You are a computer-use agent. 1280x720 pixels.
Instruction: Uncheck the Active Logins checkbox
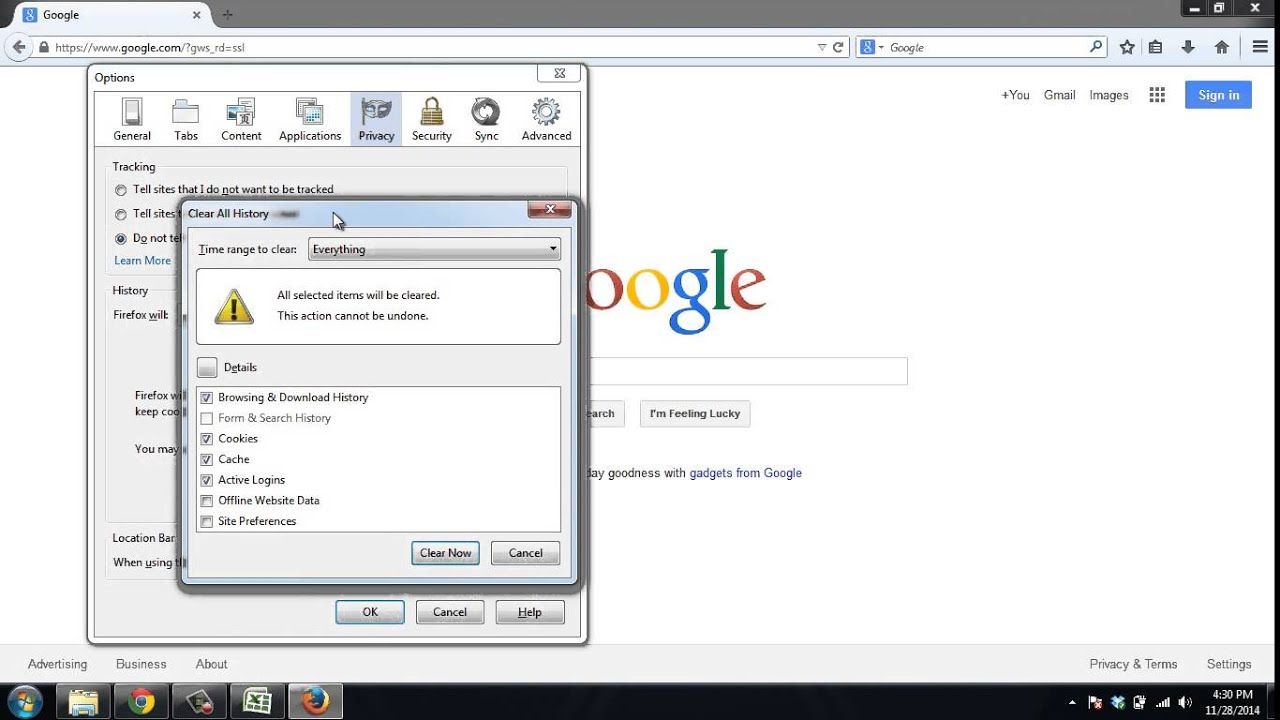pos(207,480)
